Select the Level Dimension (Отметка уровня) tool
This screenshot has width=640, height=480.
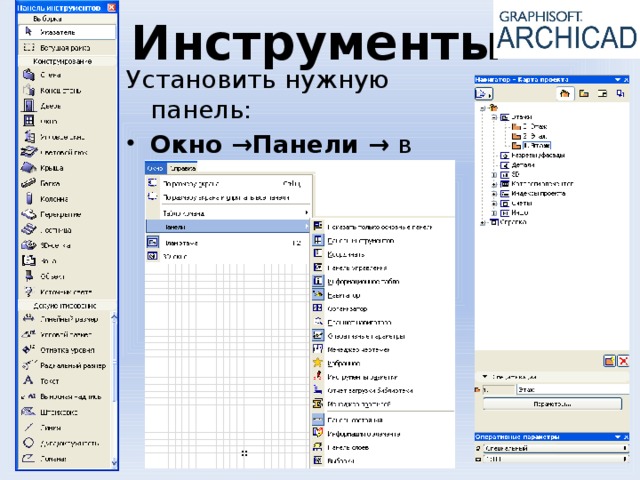click(x=64, y=350)
